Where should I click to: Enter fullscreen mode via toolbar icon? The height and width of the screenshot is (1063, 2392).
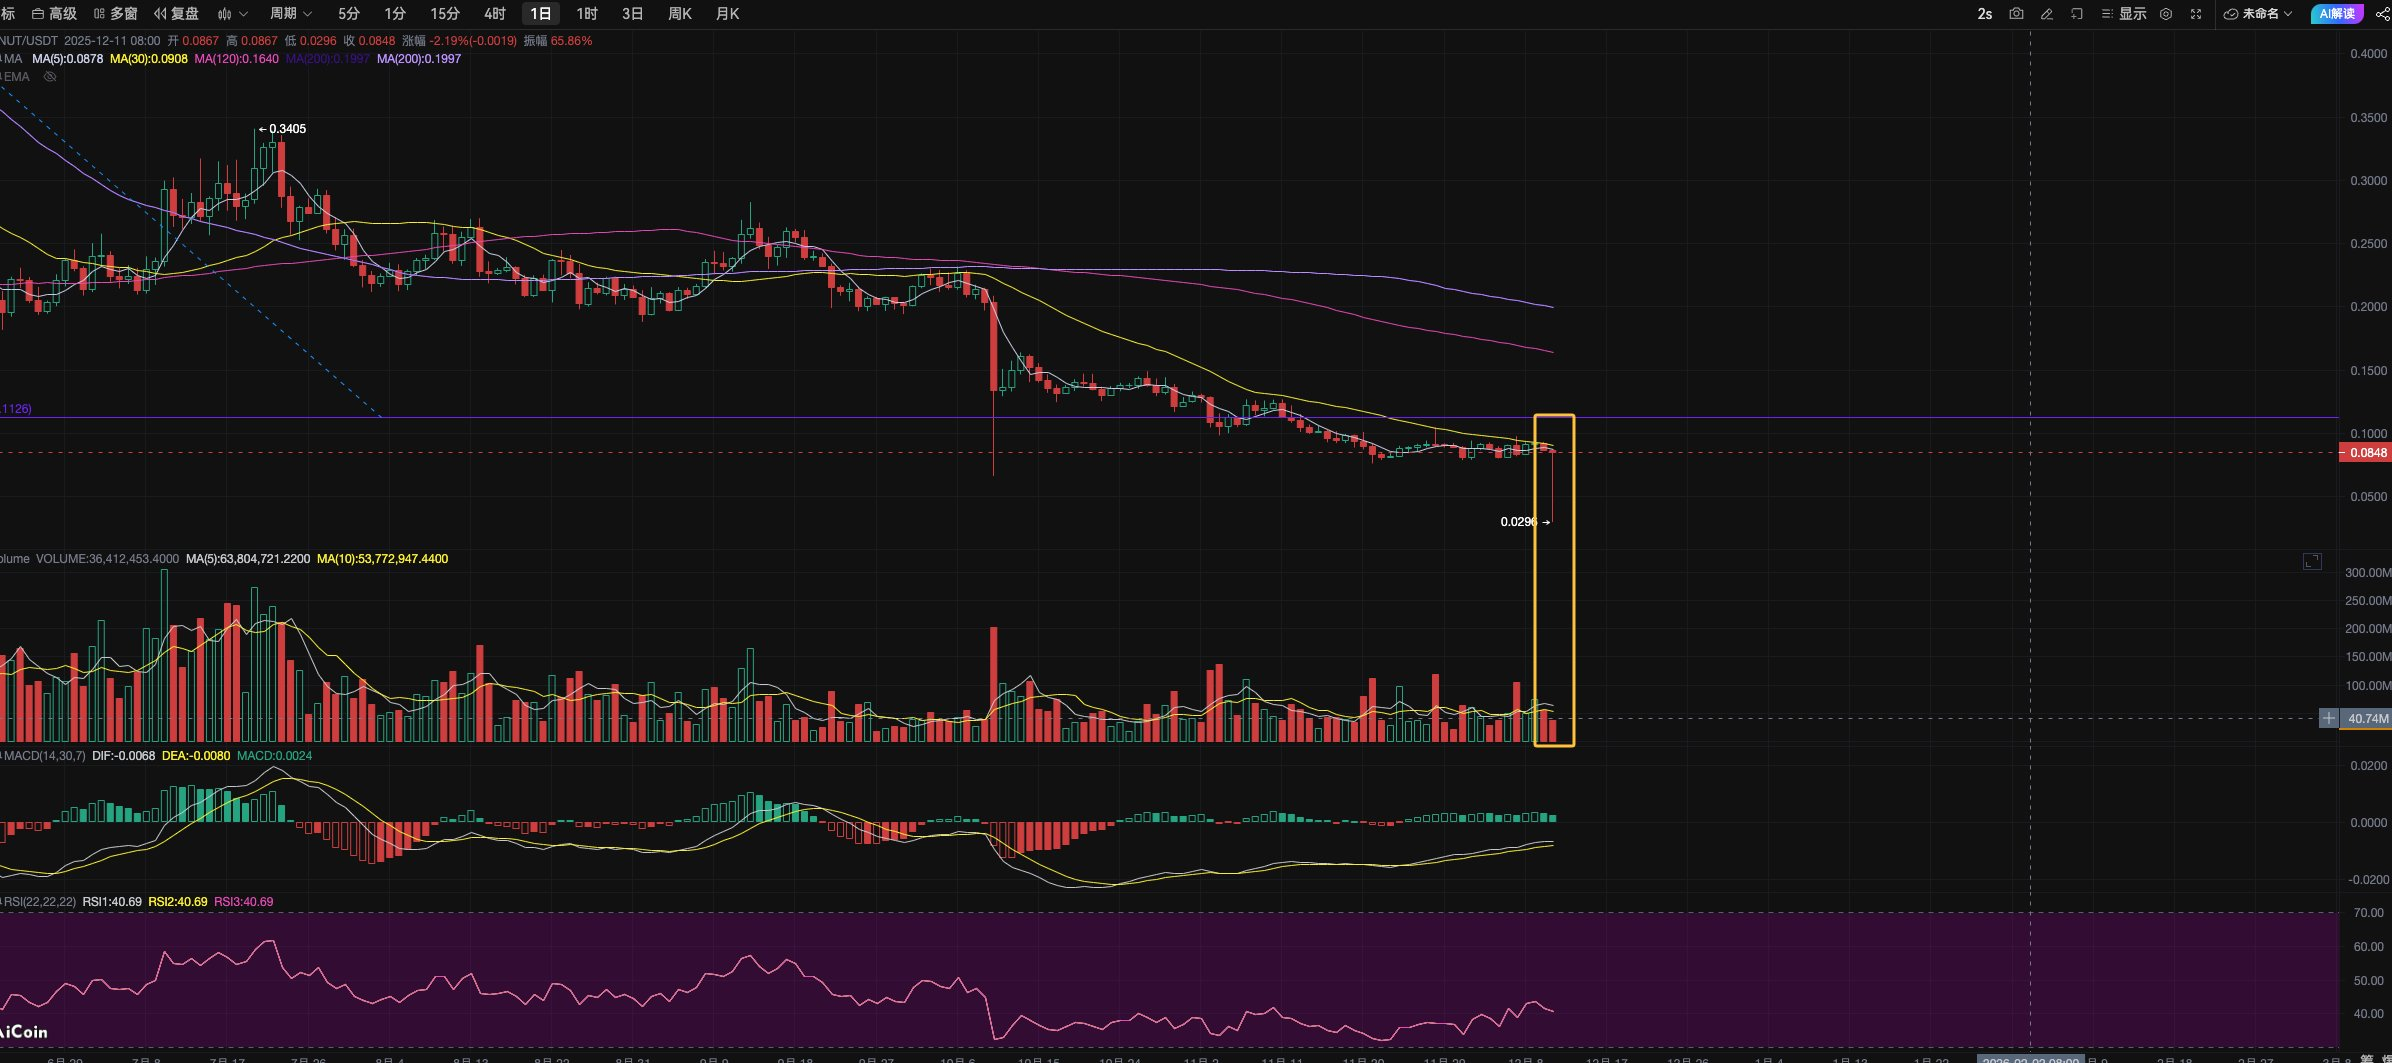(2196, 14)
